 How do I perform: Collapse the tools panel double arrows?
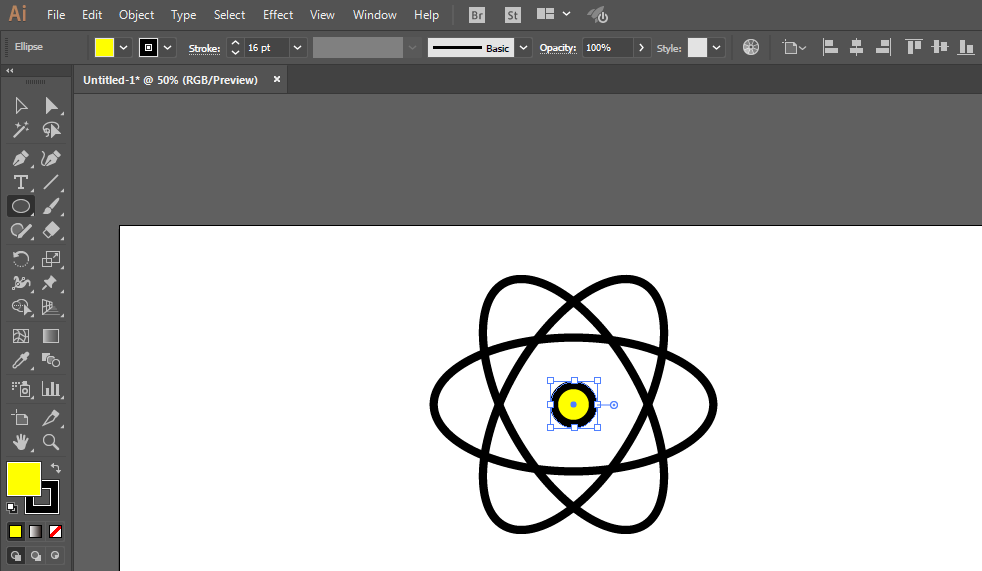pyautogui.click(x=9, y=71)
